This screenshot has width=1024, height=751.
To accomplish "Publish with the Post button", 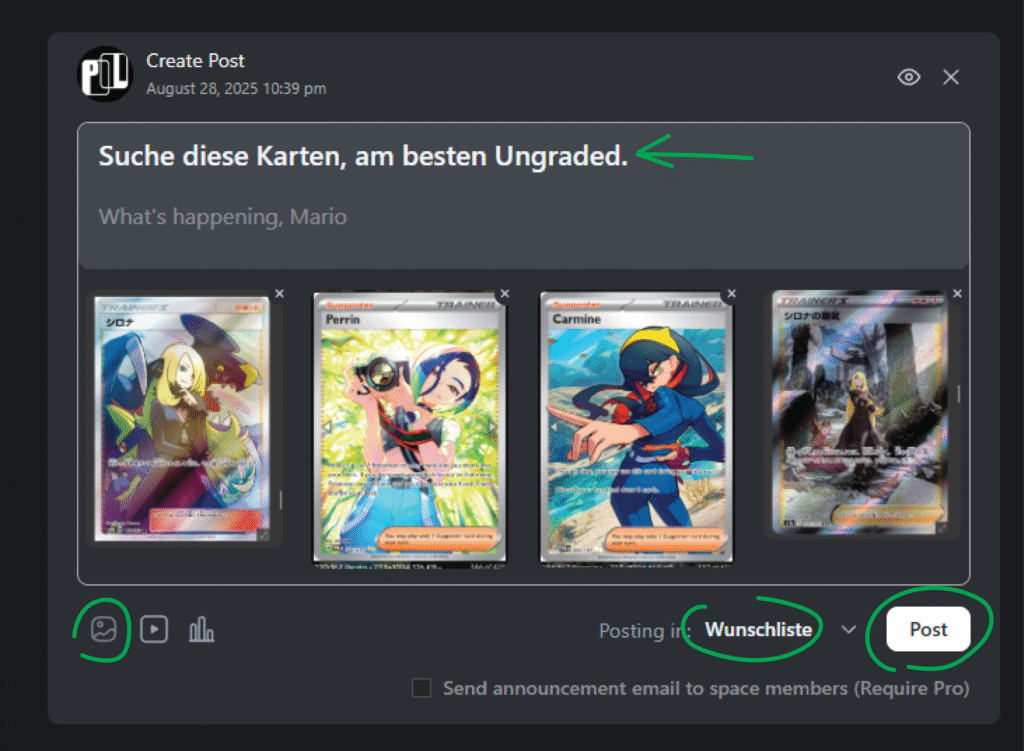I will tap(928, 629).
